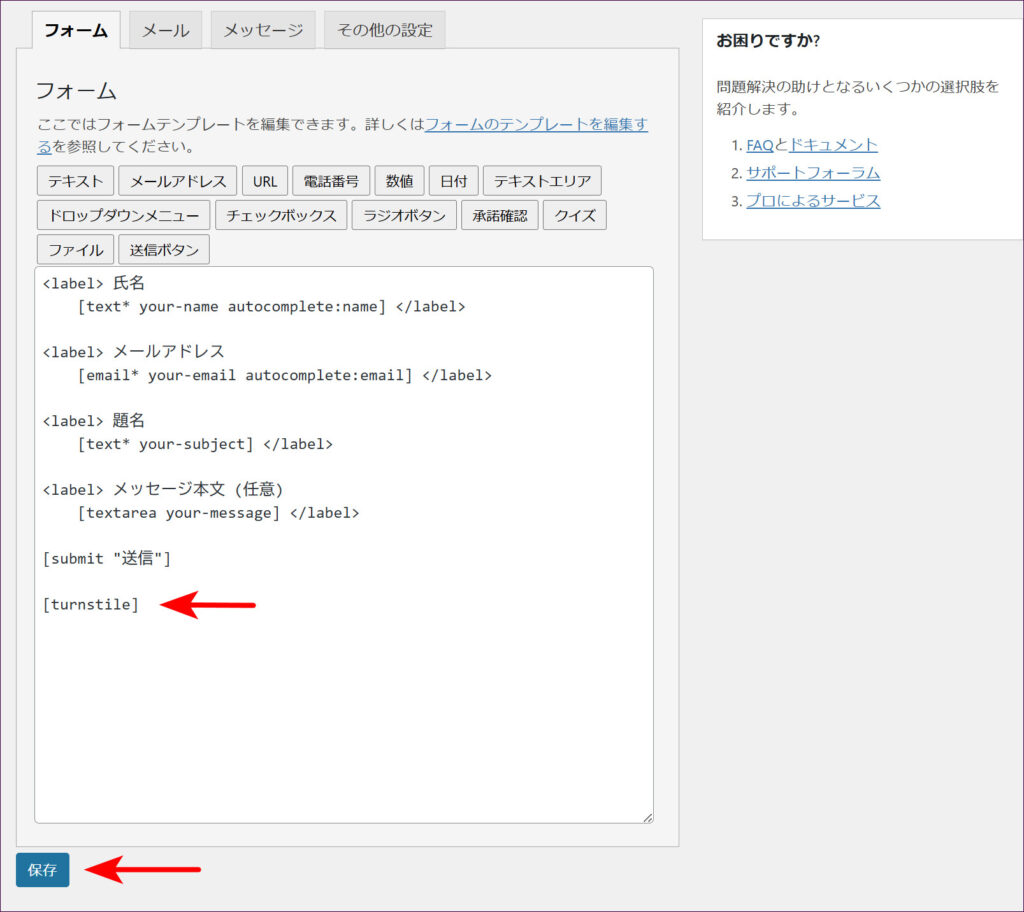Add a URL field tag

pos(265,181)
